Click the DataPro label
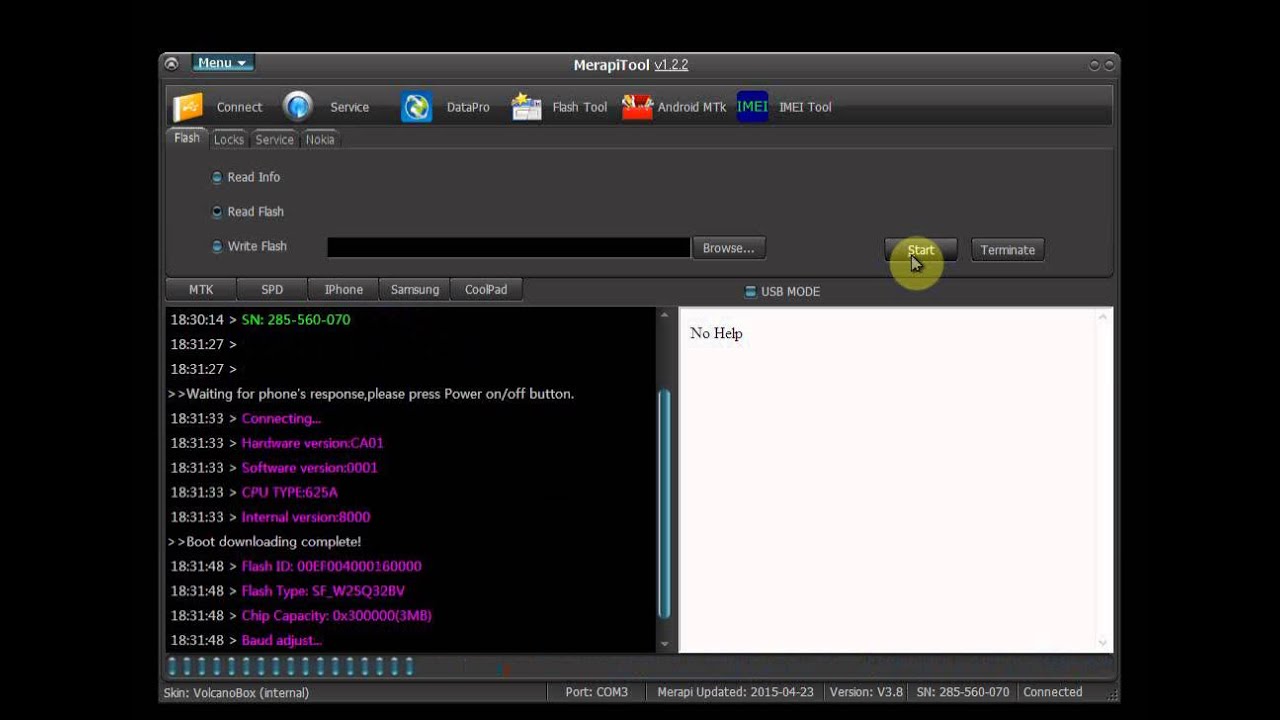Screen dimensions: 1280x720 (x=468, y=108)
